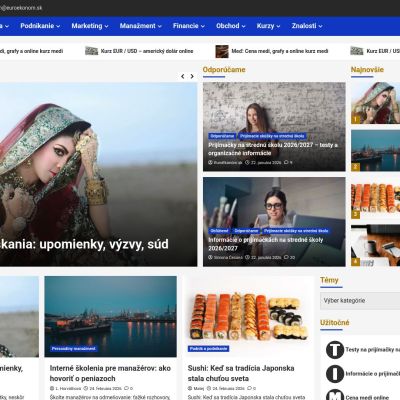The height and width of the screenshot is (400, 400).
Task: Click the Témy section heading
Action: pos(329,280)
